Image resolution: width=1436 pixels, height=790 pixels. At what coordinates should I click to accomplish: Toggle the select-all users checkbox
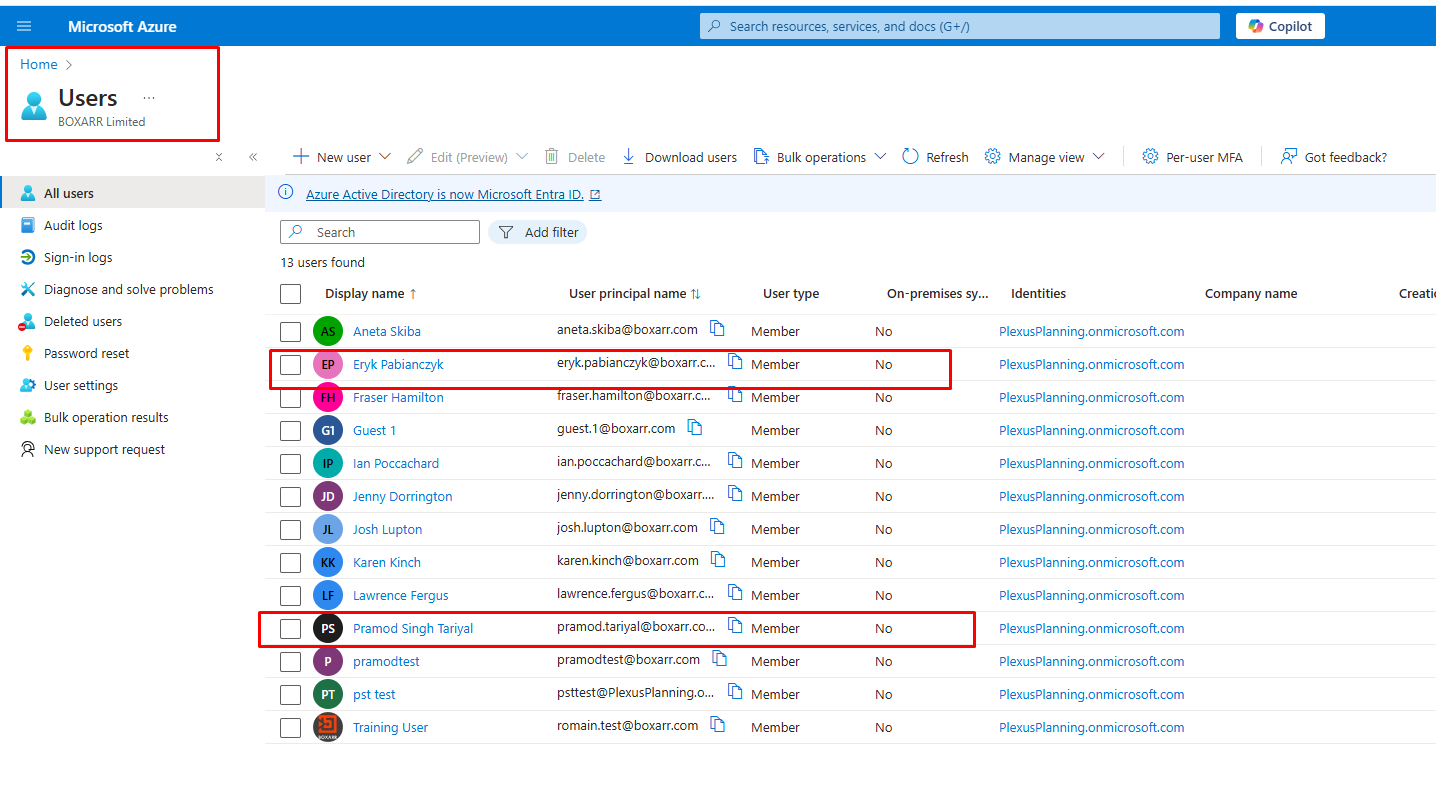pyautogui.click(x=290, y=293)
